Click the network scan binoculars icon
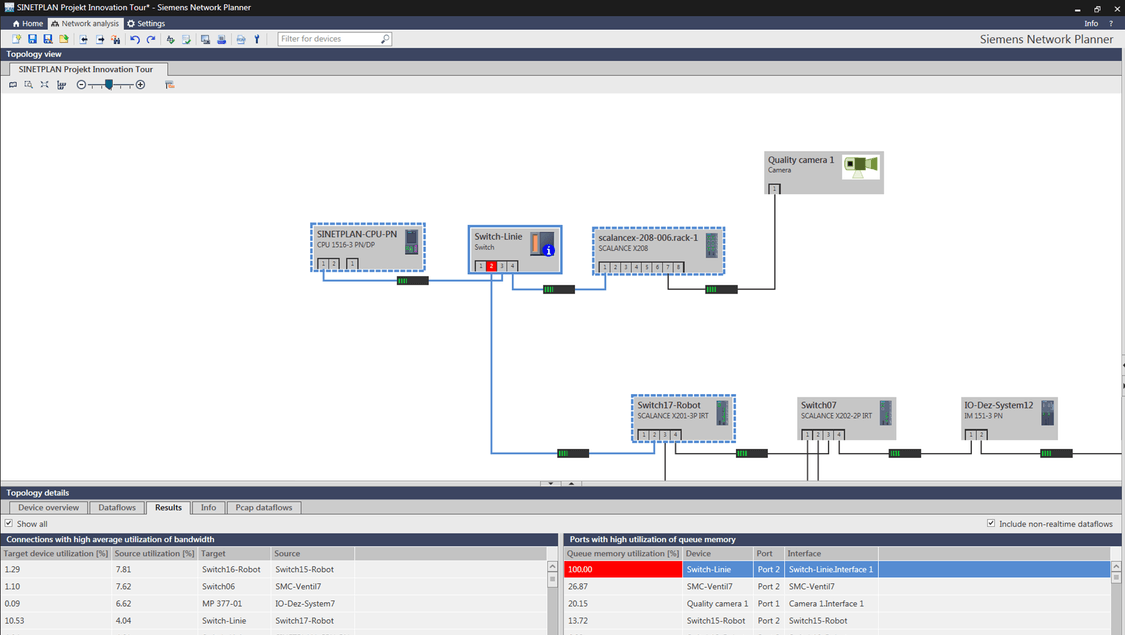 [x=116, y=39]
